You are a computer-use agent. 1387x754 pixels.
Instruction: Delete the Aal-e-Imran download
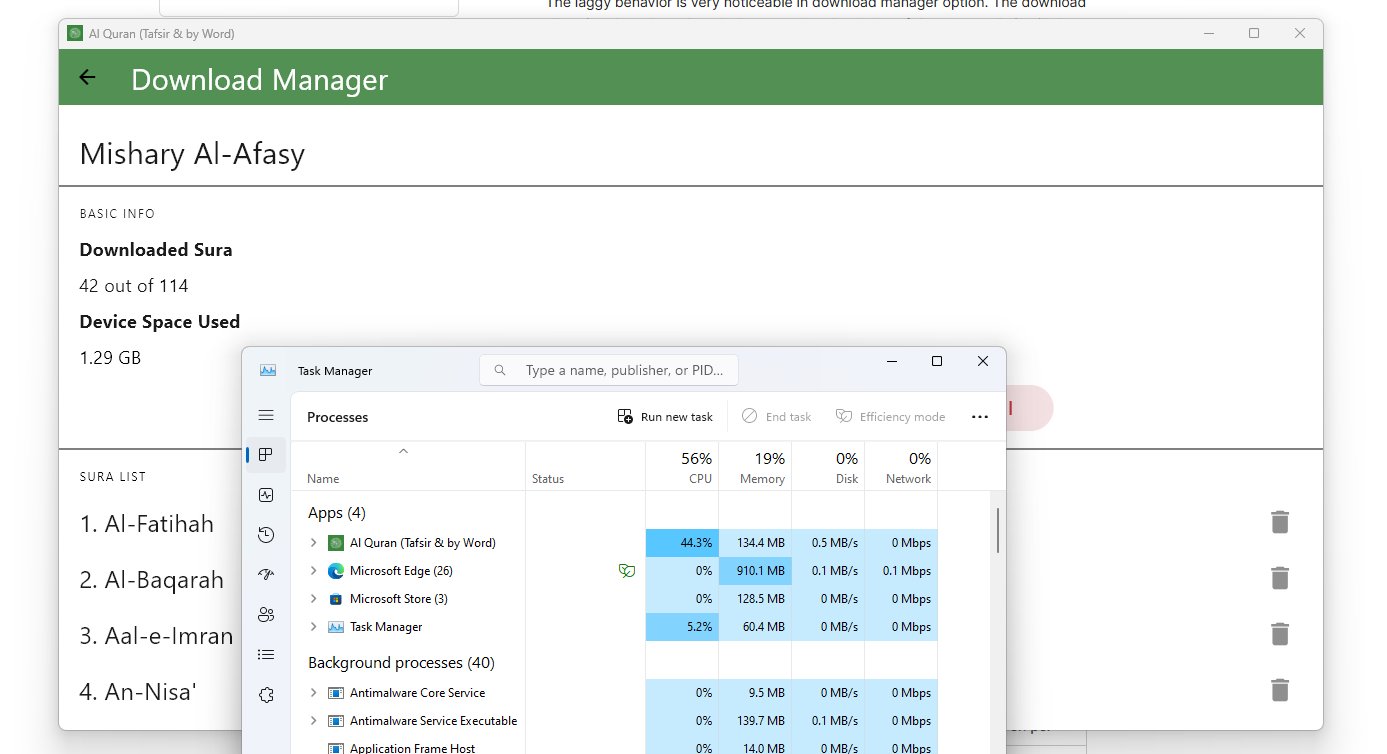pyautogui.click(x=1279, y=634)
